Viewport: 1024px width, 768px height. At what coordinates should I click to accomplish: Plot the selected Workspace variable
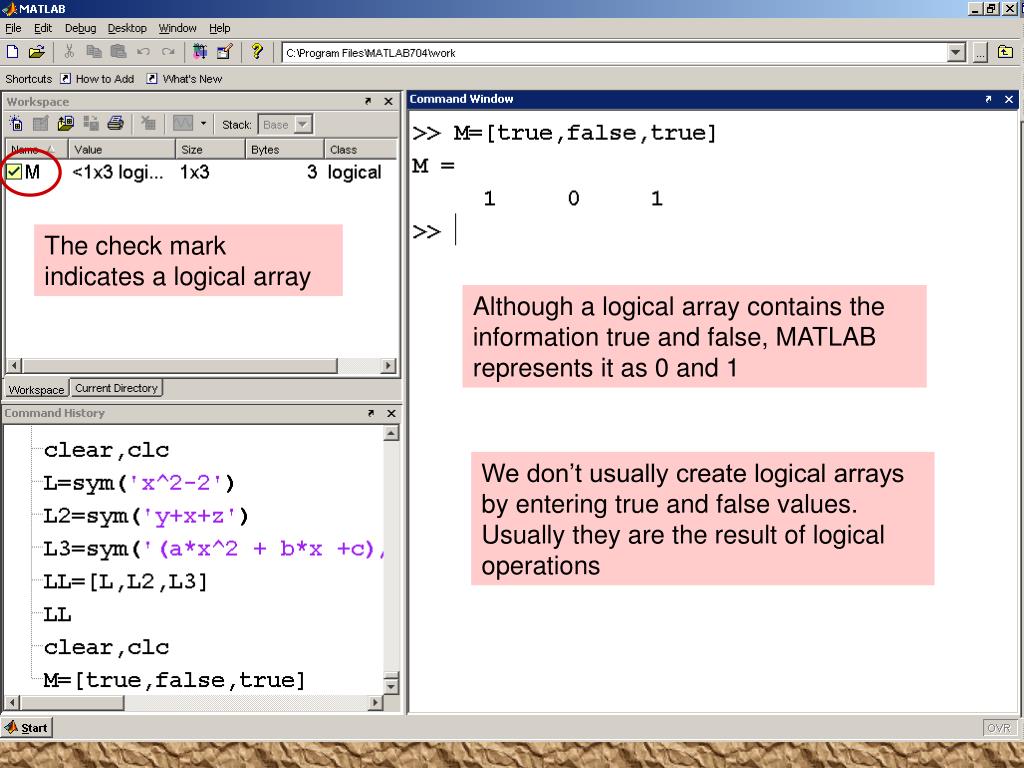coord(183,123)
